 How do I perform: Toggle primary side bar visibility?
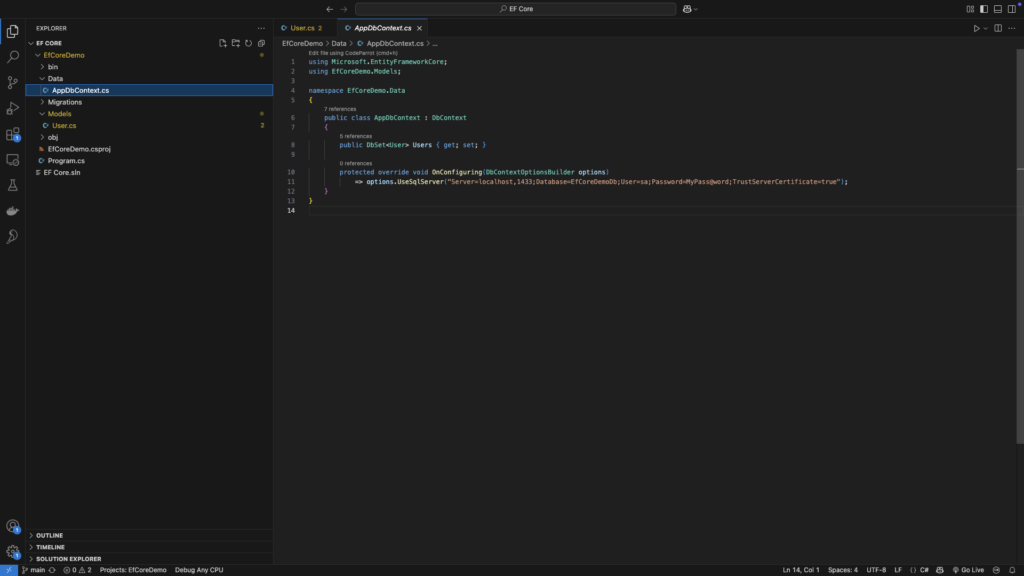tap(984, 9)
